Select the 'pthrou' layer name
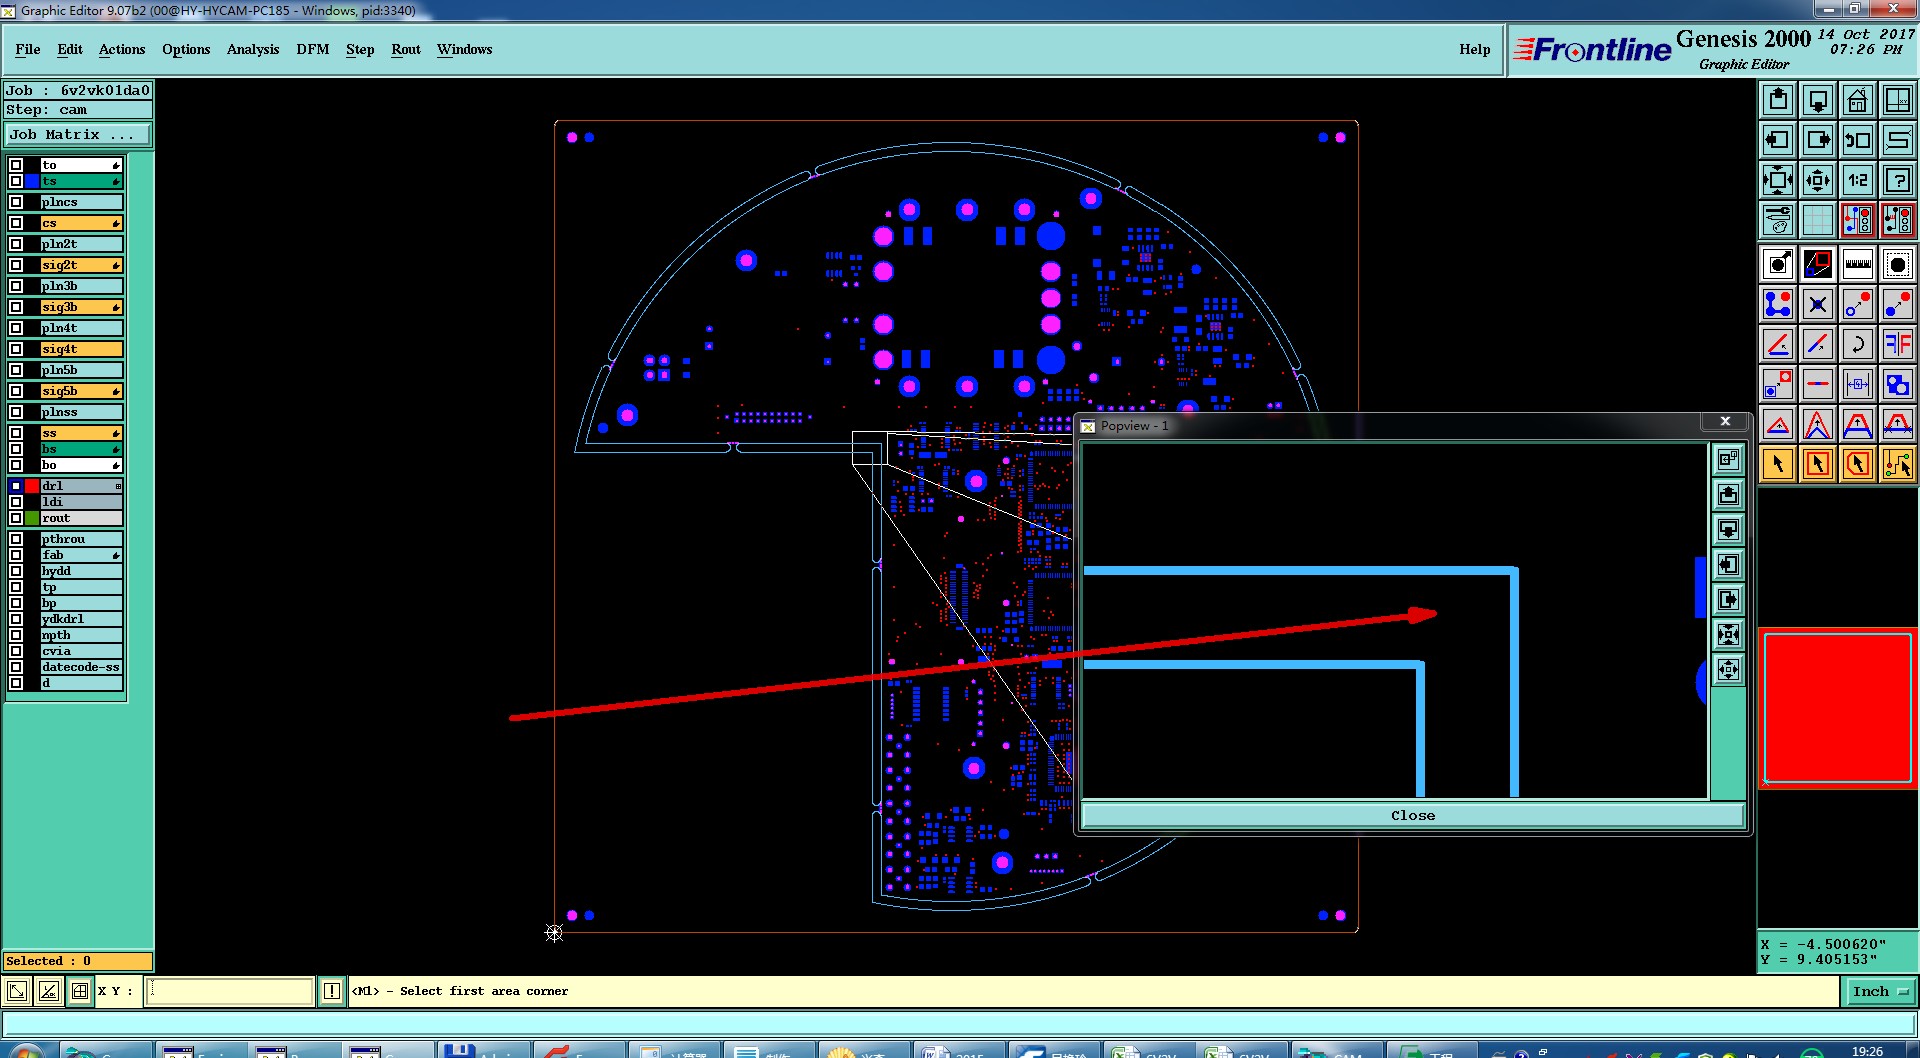The height and width of the screenshot is (1058, 1920). pyautogui.click(x=82, y=539)
